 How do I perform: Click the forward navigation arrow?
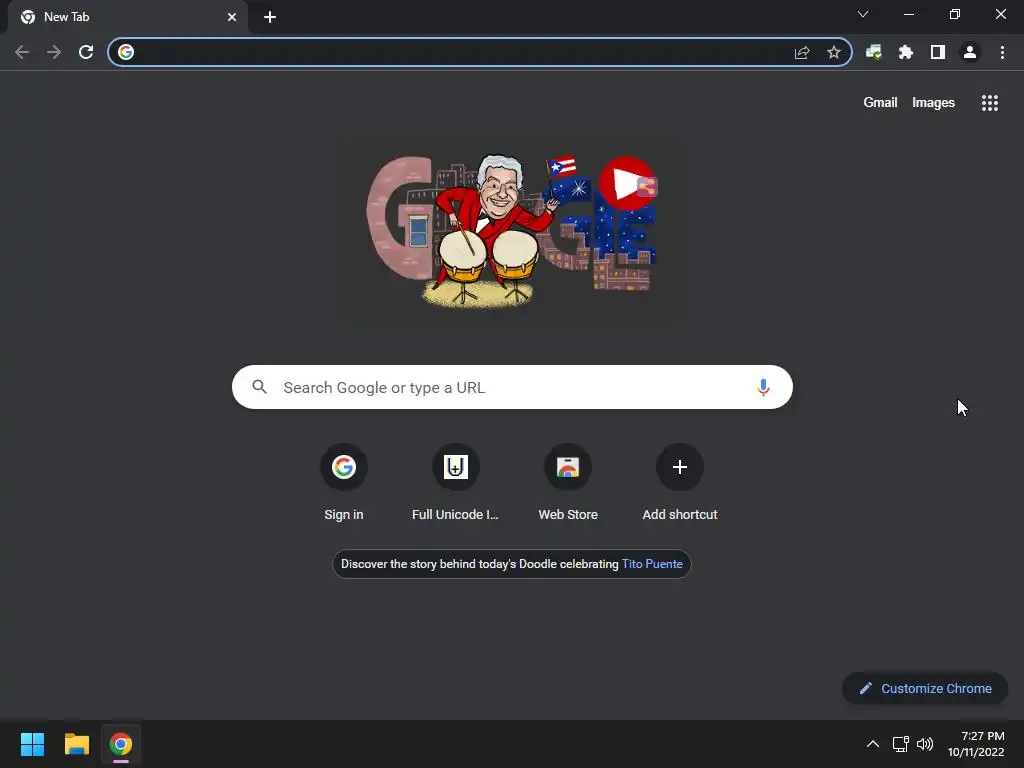[x=54, y=52]
